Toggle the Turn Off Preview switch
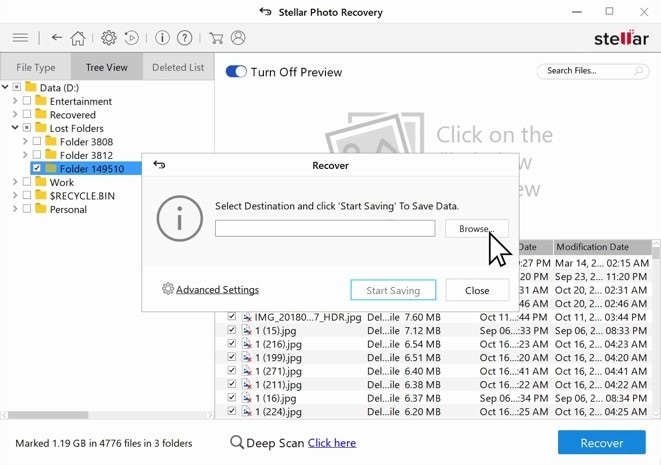 pyautogui.click(x=236, y=72)
